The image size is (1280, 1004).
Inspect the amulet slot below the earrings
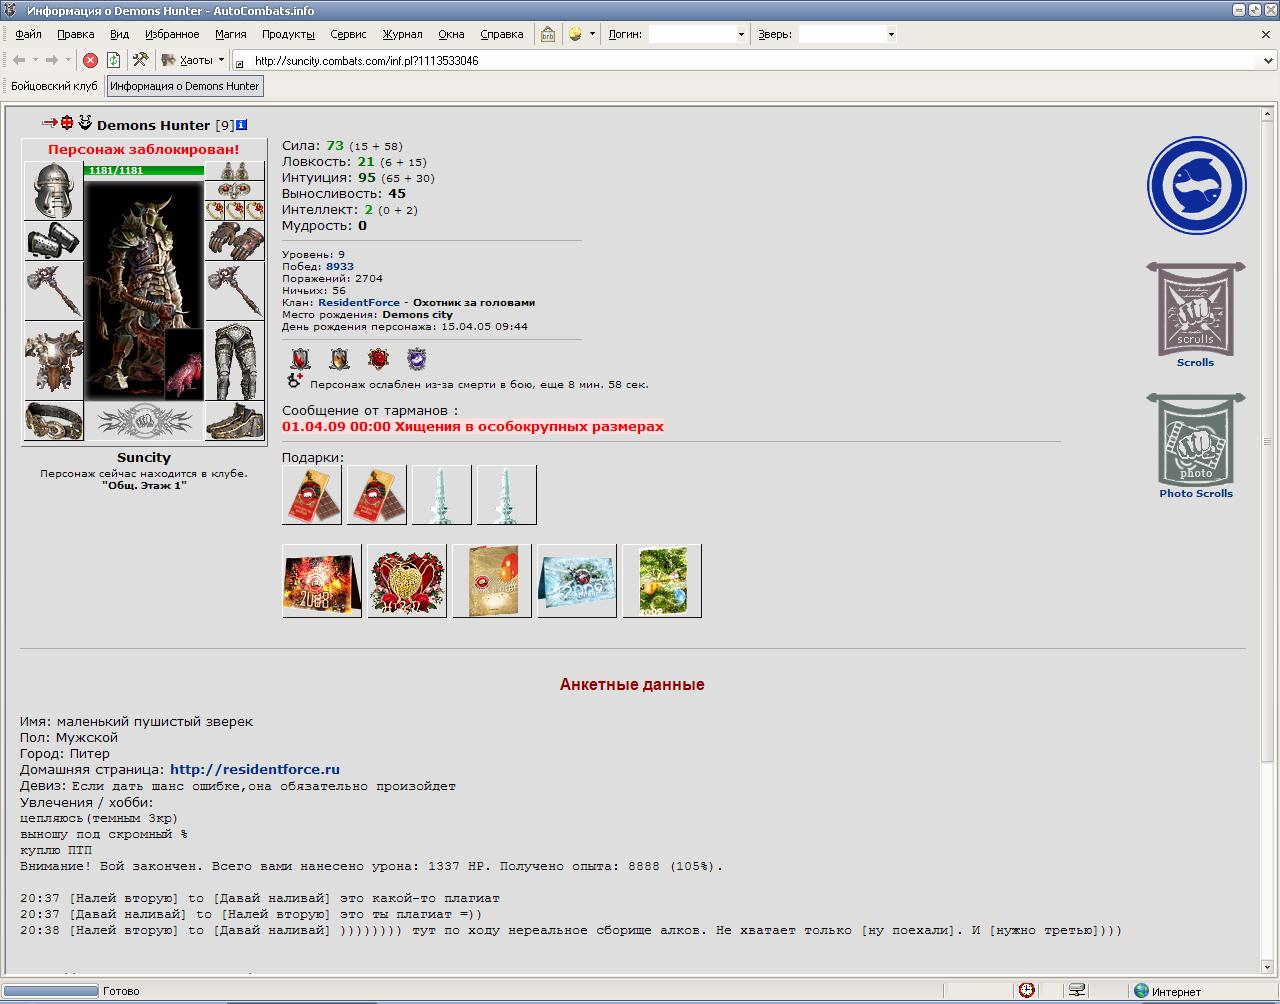click(x=235, y=191)
